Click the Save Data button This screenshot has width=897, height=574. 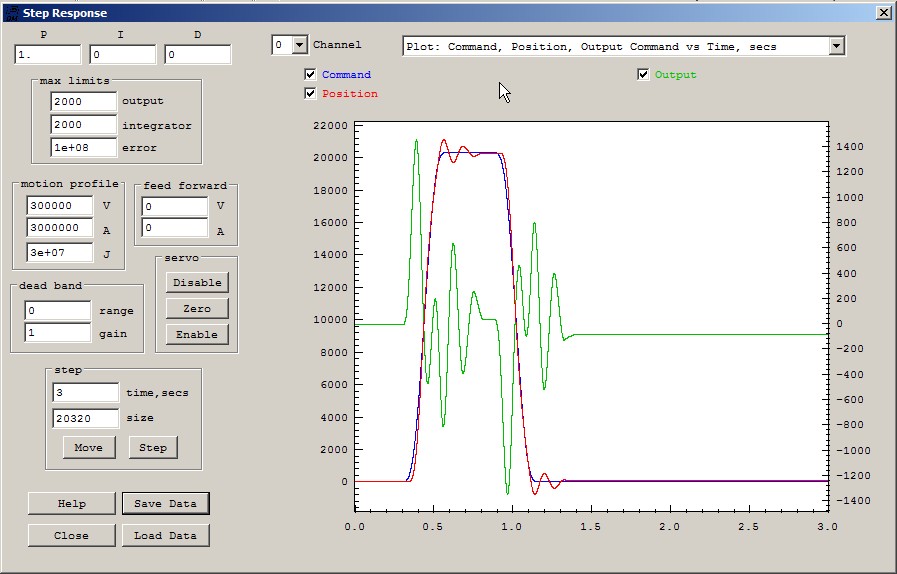pyautogui.click(x=165, y=503)
